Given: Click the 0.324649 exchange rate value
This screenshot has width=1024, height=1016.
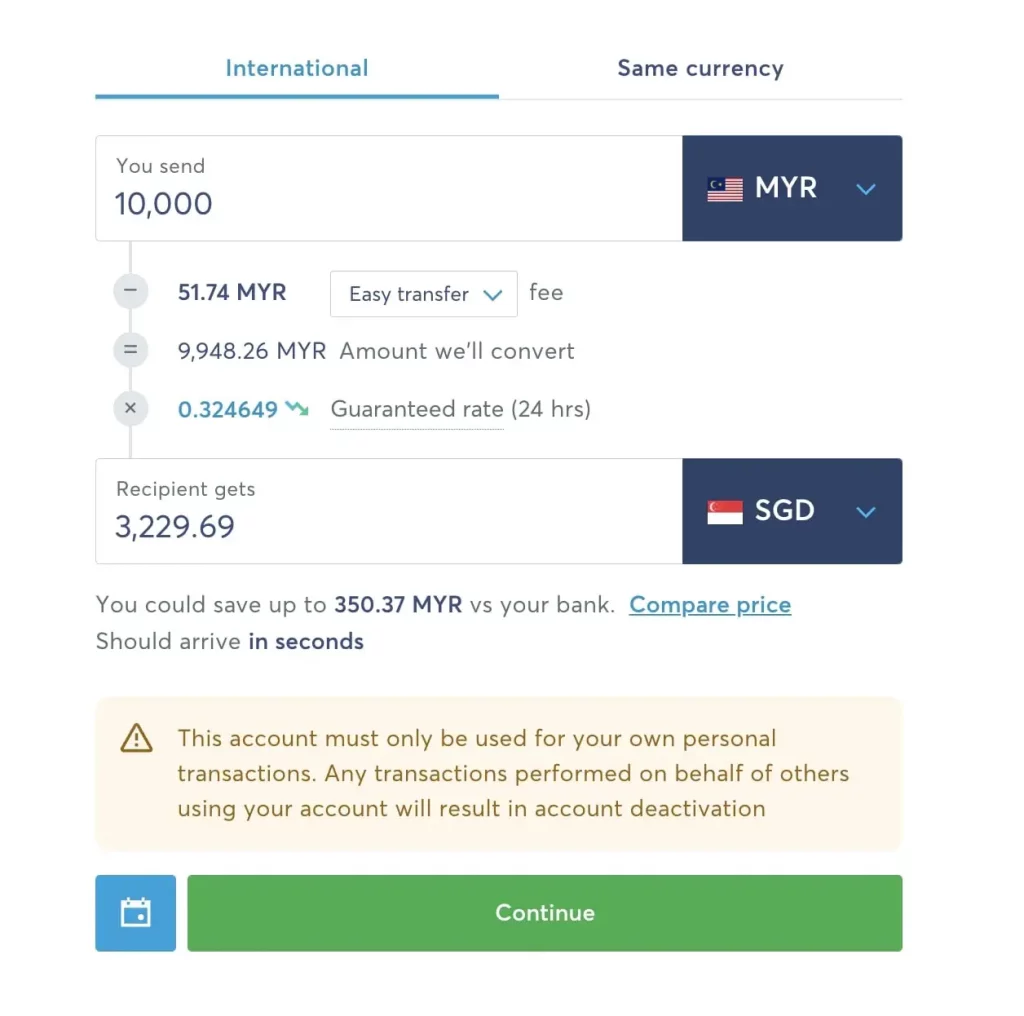Looking at the screenshot, I should 228,409.
